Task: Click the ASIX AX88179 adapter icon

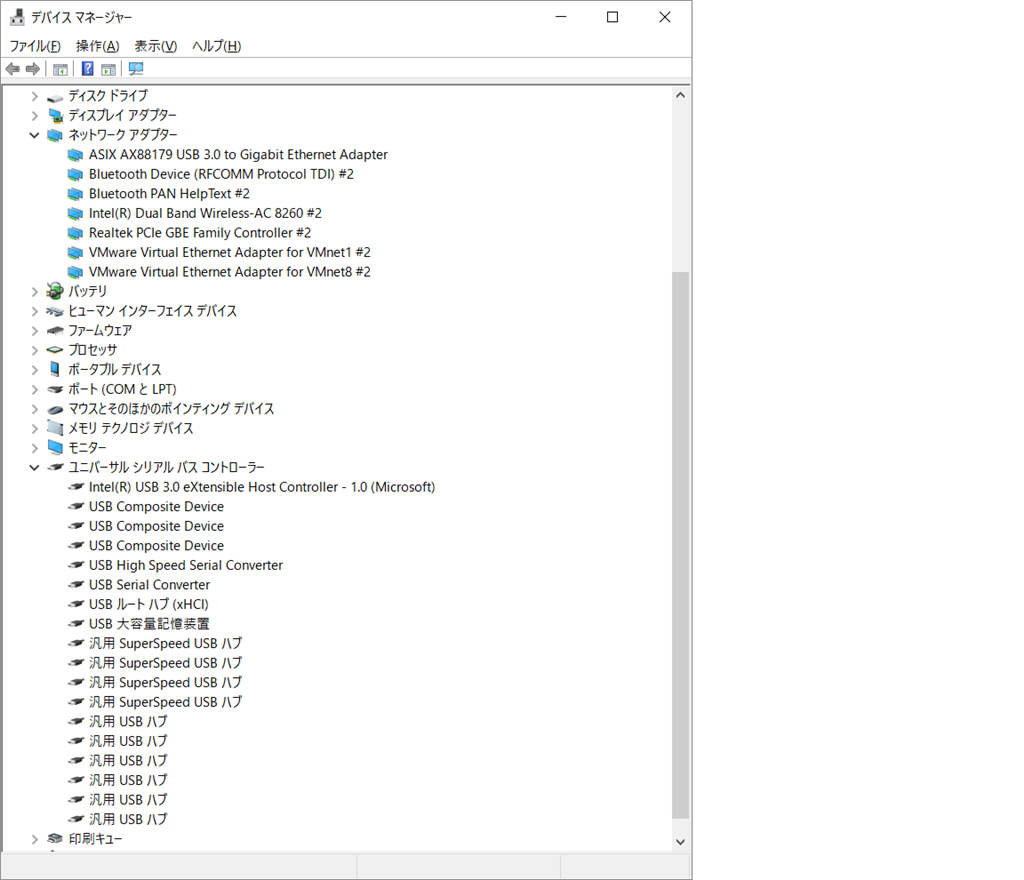Action: coord(76,155)
